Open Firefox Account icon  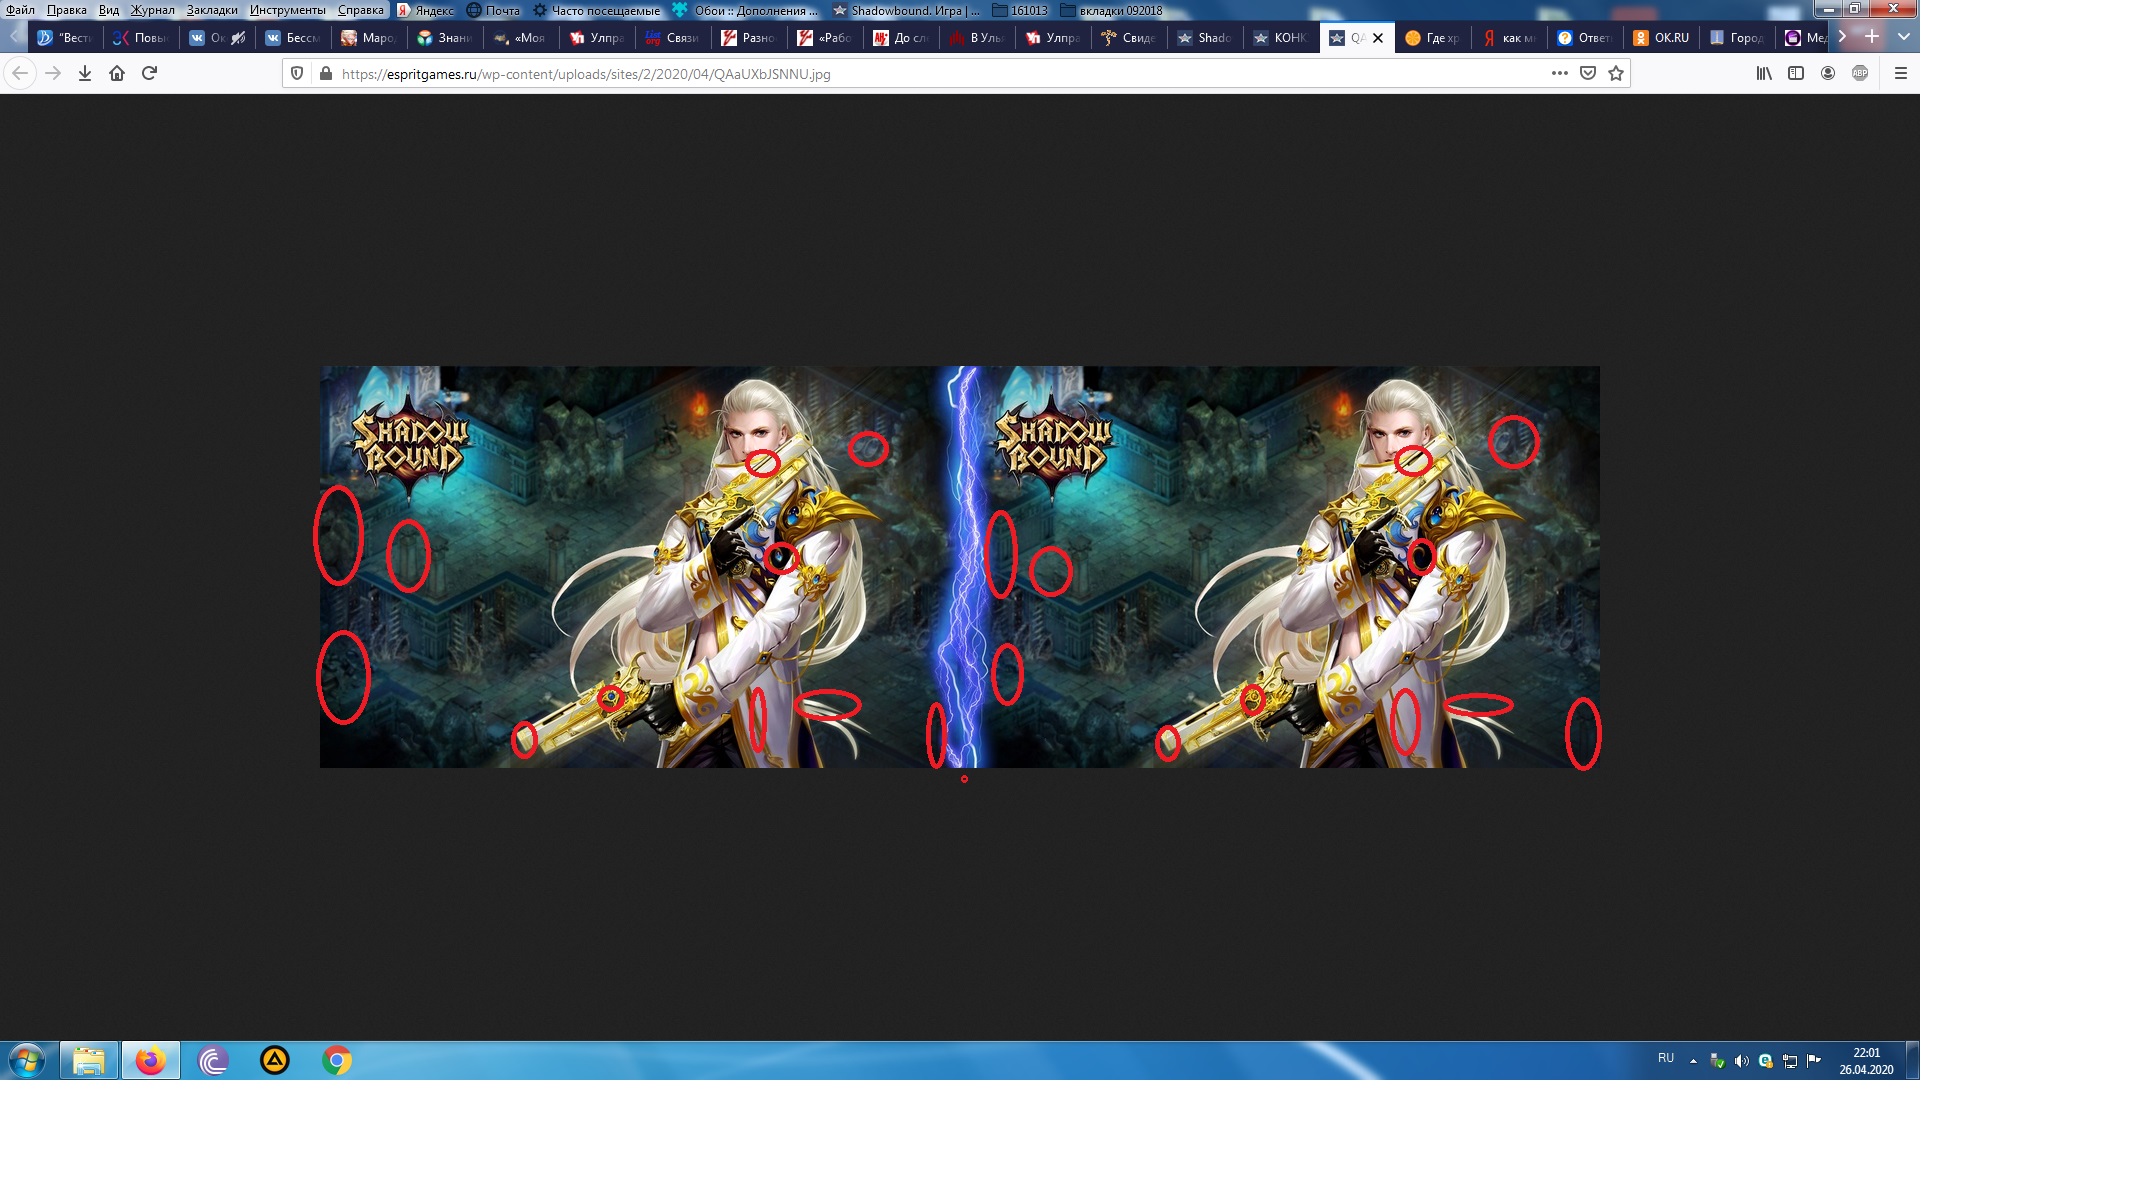1828,73
